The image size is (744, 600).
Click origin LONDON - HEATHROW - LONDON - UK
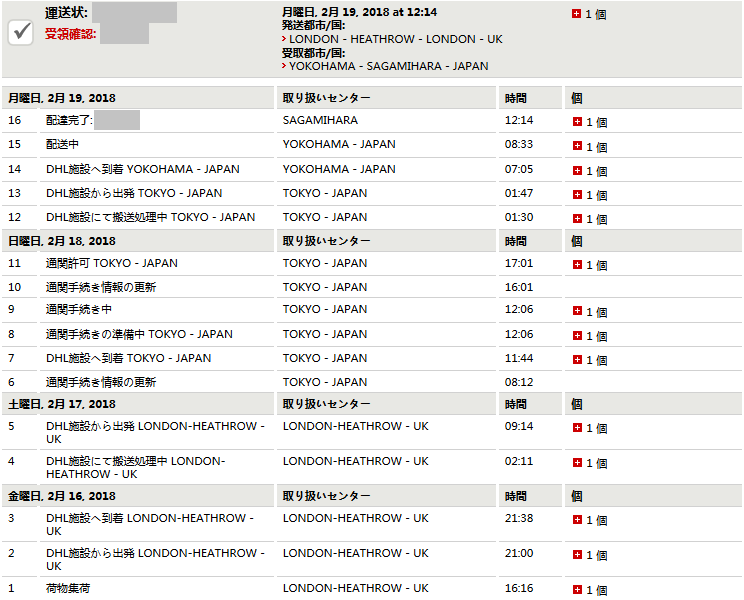click(x=396, y=39)
